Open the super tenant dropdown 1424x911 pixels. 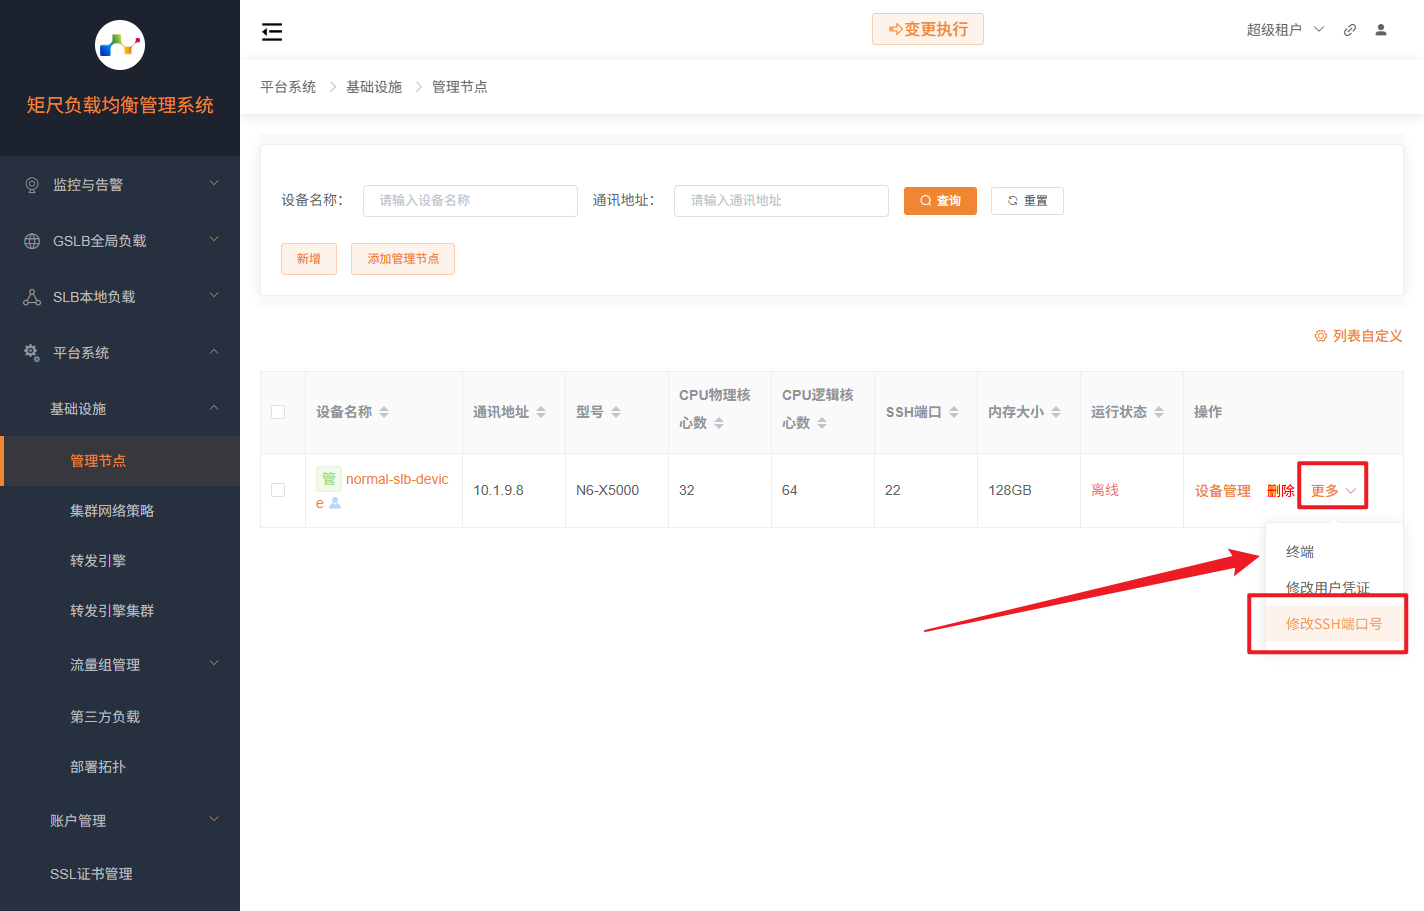[1285, 30]
